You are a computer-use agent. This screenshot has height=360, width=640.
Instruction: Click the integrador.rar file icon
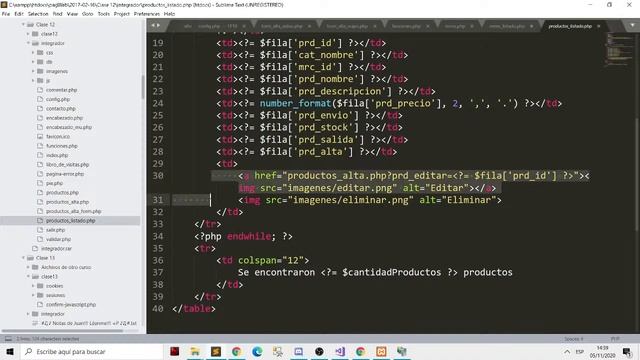tap(35, 249)
